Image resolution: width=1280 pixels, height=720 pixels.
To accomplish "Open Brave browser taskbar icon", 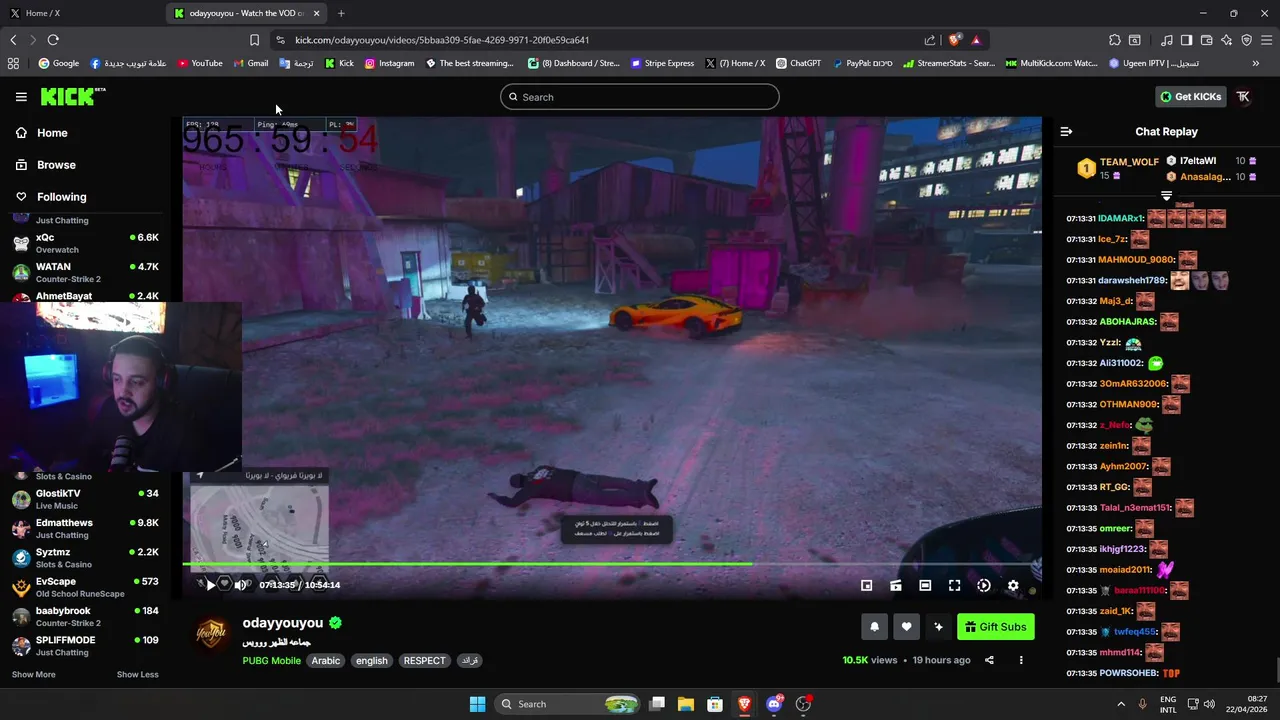I will click(744, 704).
